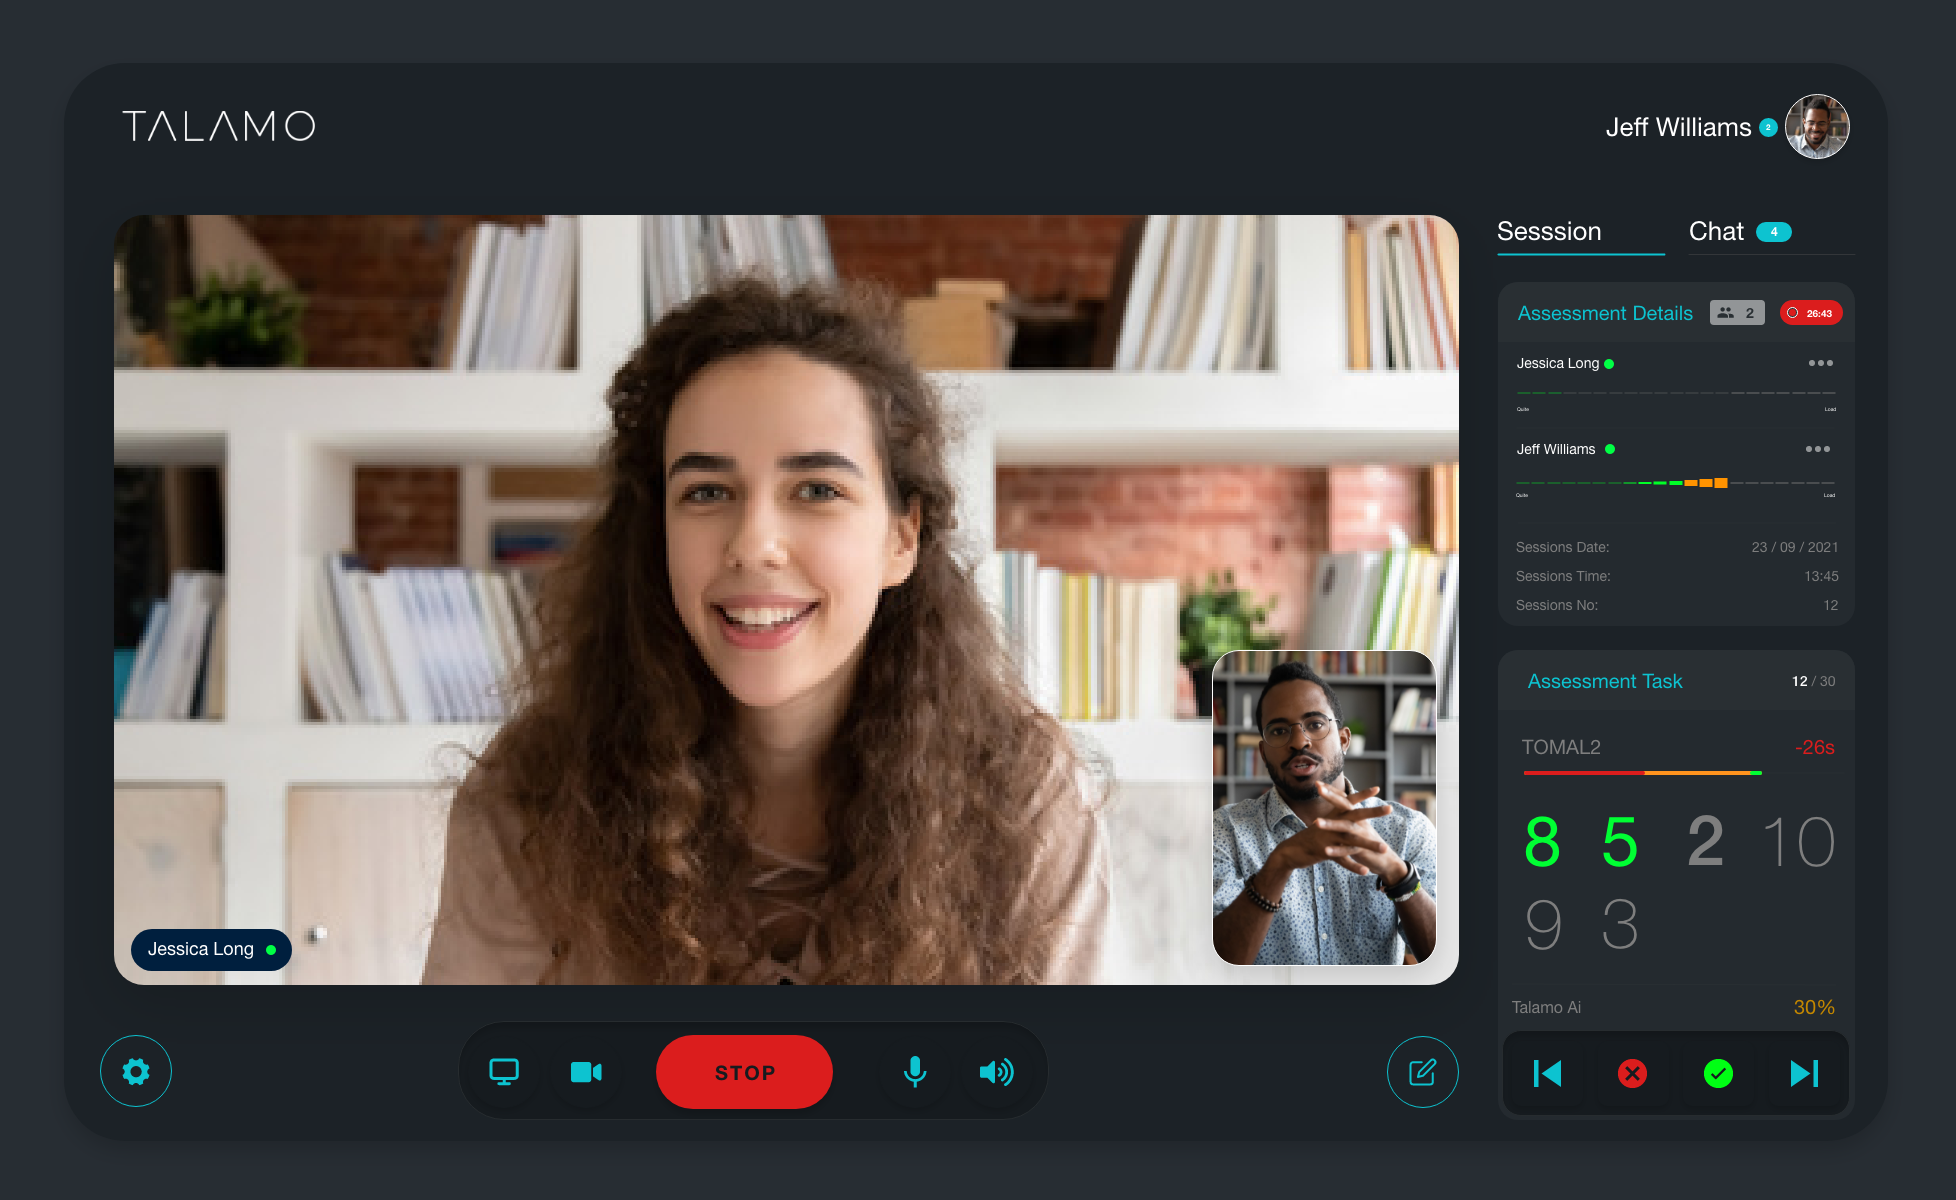Image resolution: width=1956 pixels, height=1200 pixels.
Task: Open the notes edit icon
Action: [1422, 1072]
